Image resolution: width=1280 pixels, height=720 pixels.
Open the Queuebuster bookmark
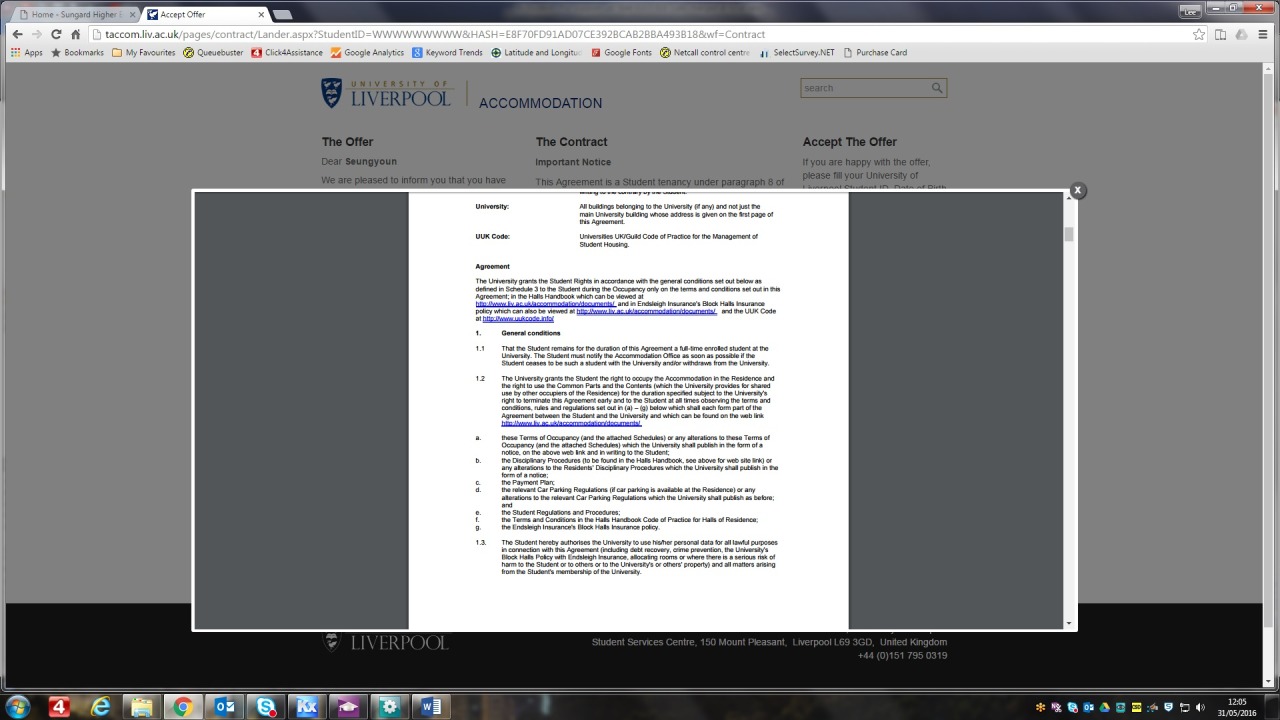point(213,53)
